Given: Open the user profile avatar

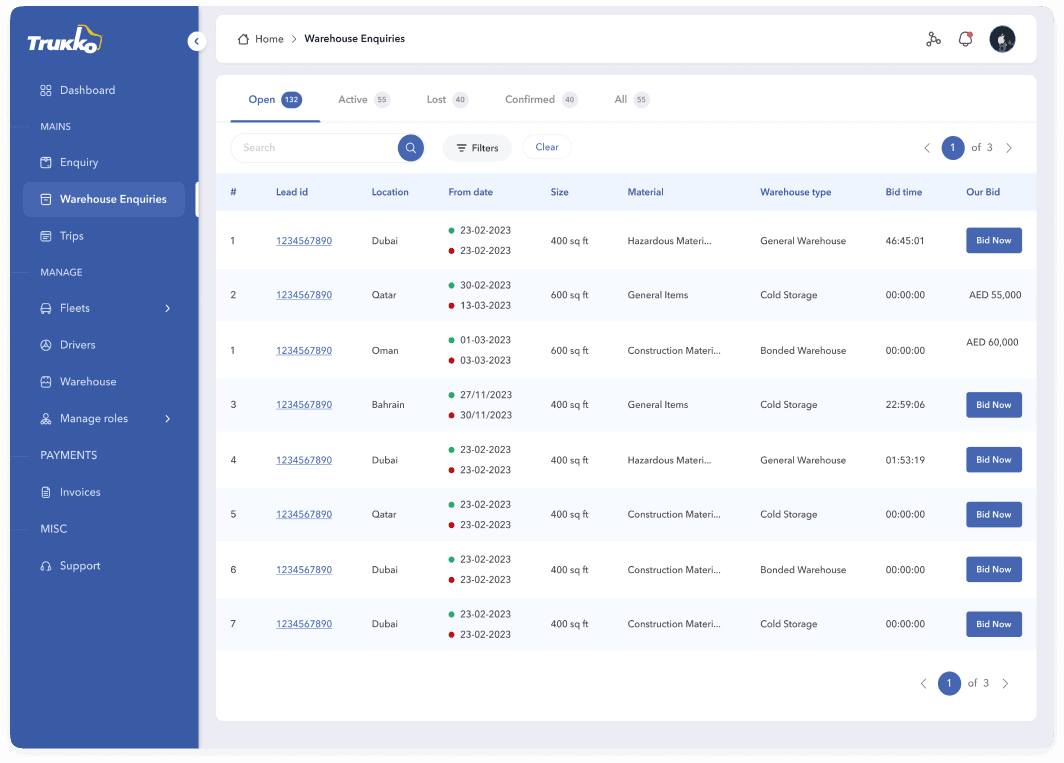Looking at the screenshot, I should pos(1002,39).
